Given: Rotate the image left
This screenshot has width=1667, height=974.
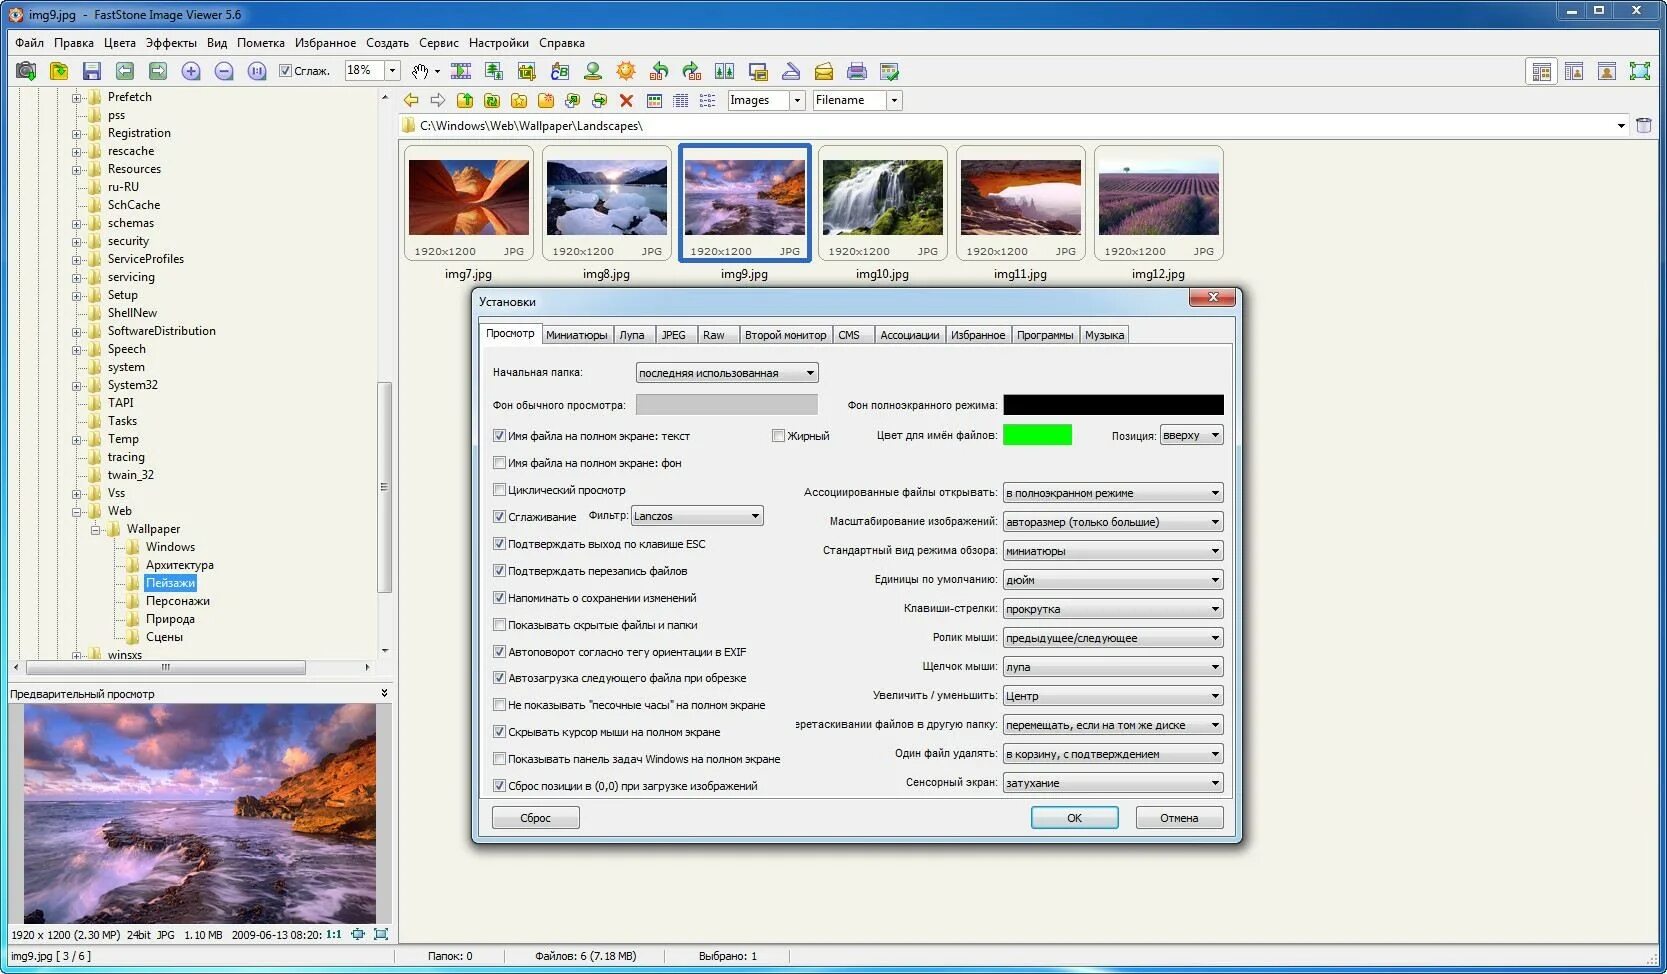Looking at the screenshot, I should tap(659, 71).
